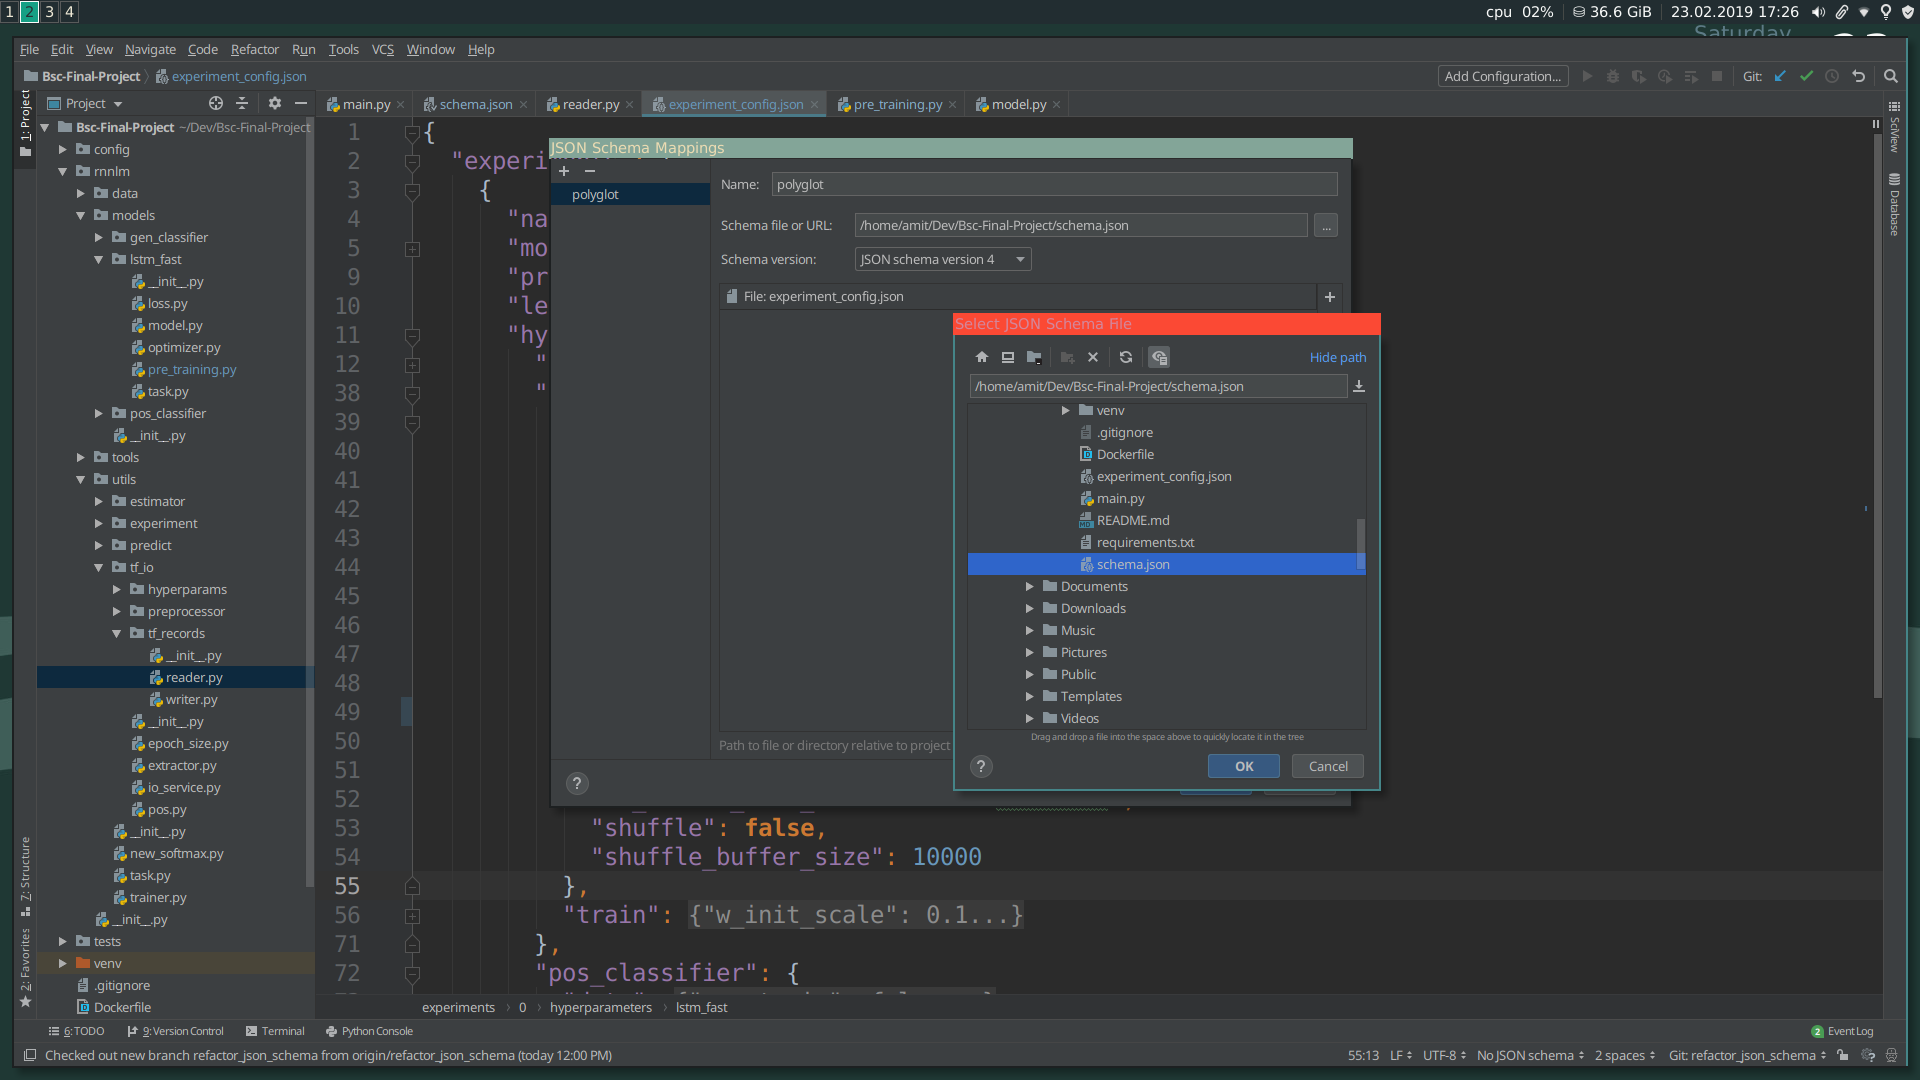Click the Desktop directory icon
This screenshot has width=1920, height=1080.
(x=1008, y=357)
